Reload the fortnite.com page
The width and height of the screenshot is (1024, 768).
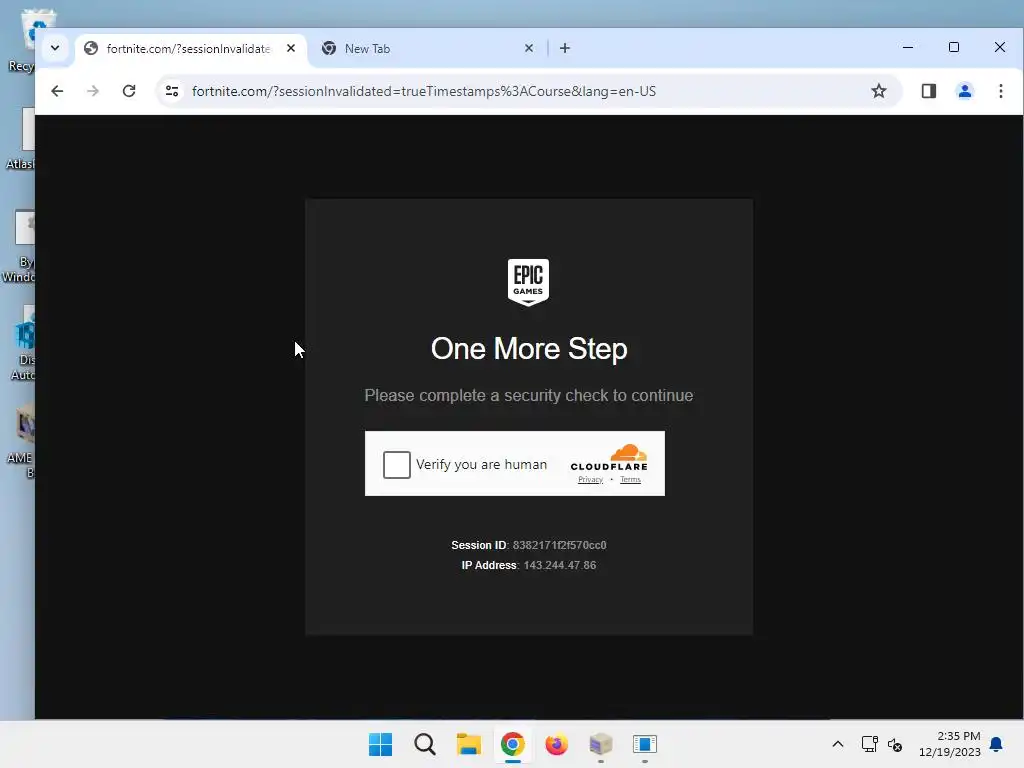coord(129,91)
